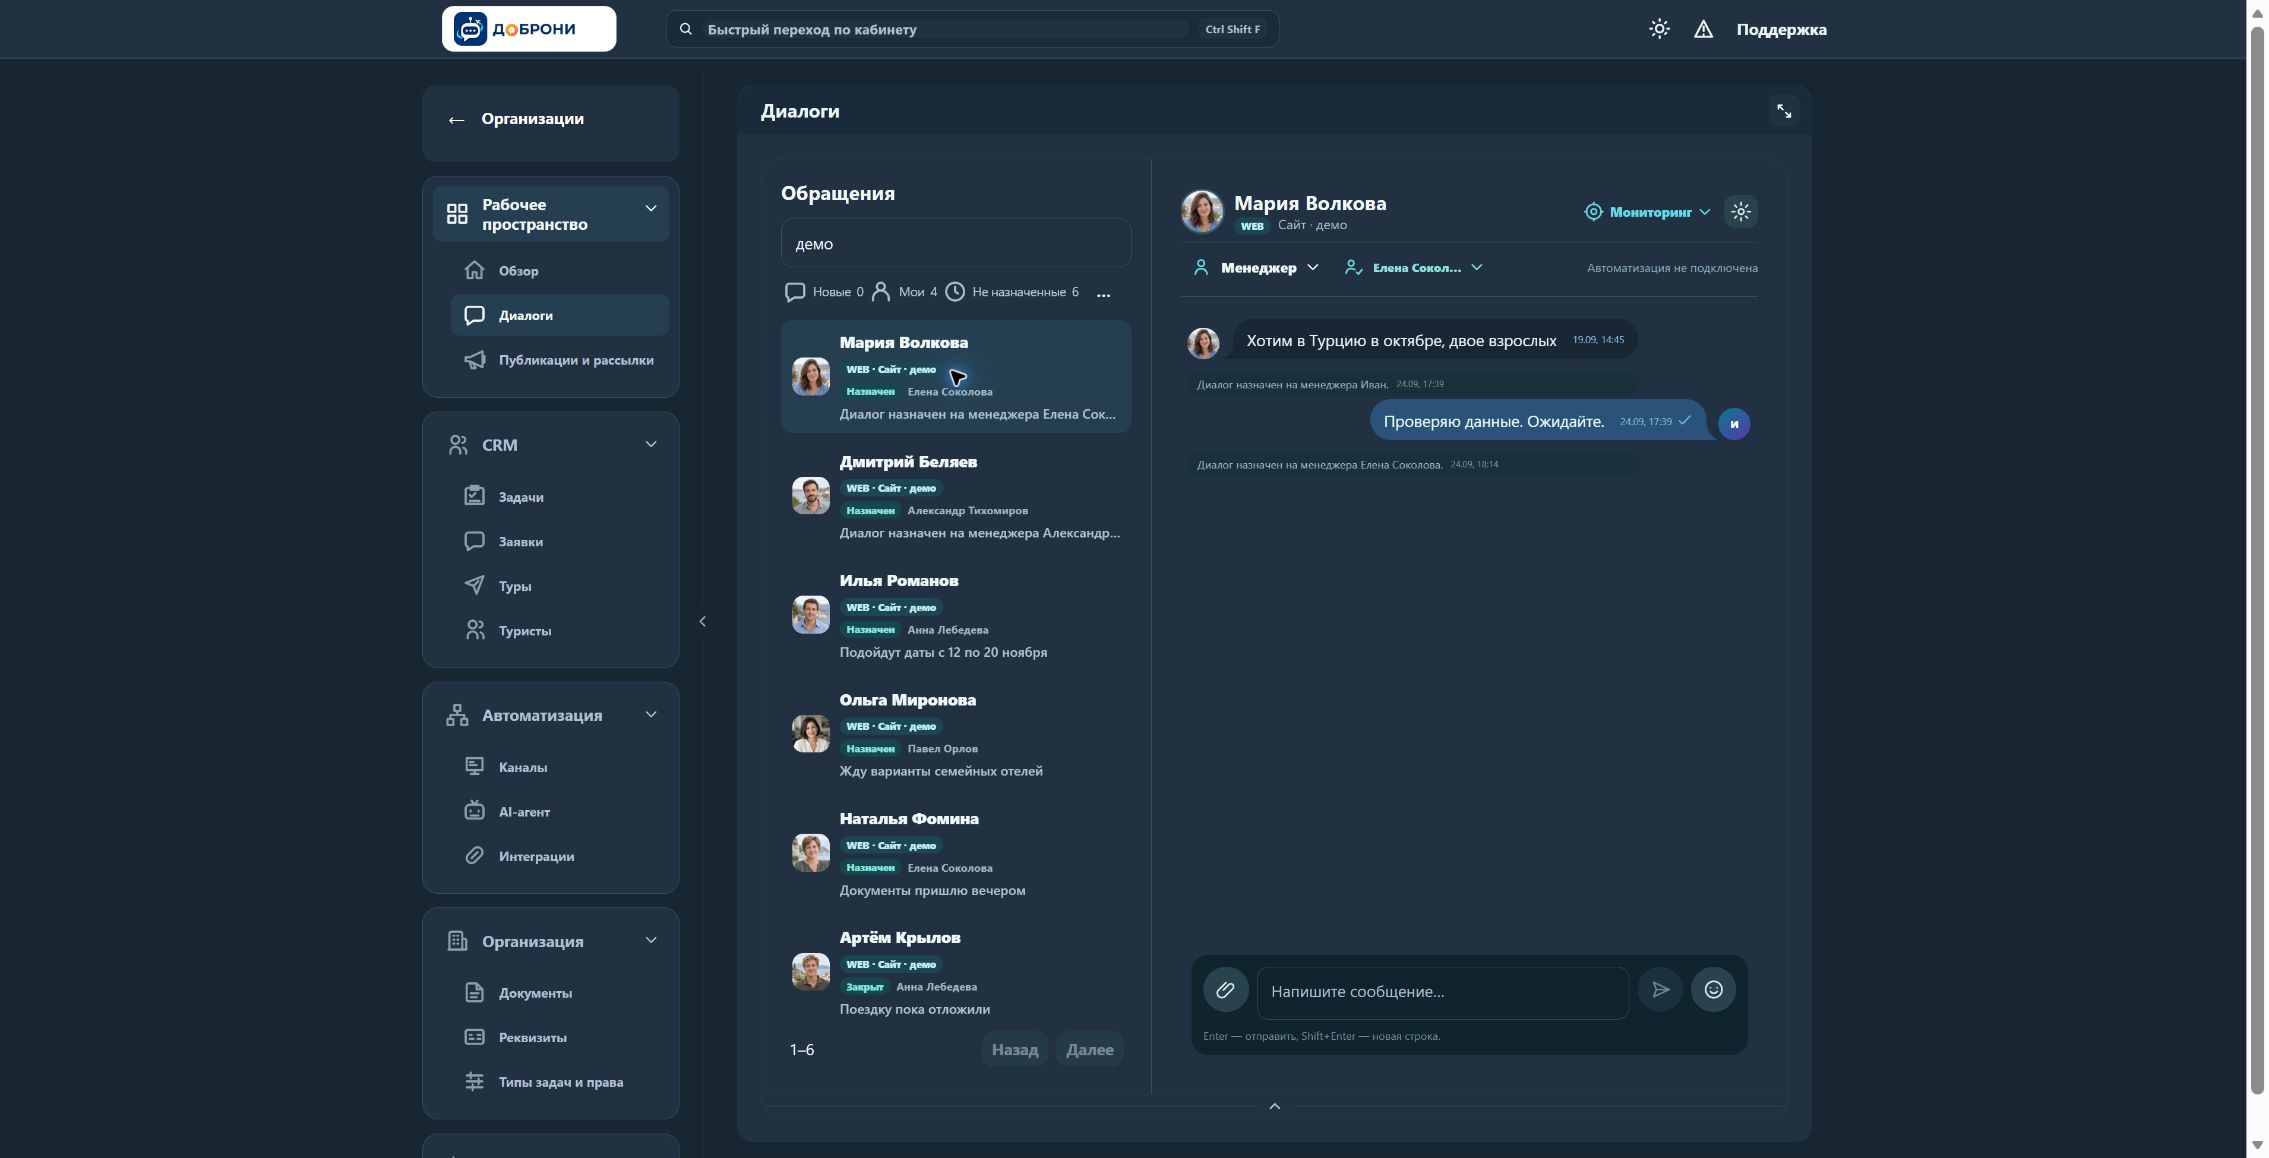The image size is (2269, 1158).
Task: Filter dialogs by Не назначенные
Action: coord(1012,292)
